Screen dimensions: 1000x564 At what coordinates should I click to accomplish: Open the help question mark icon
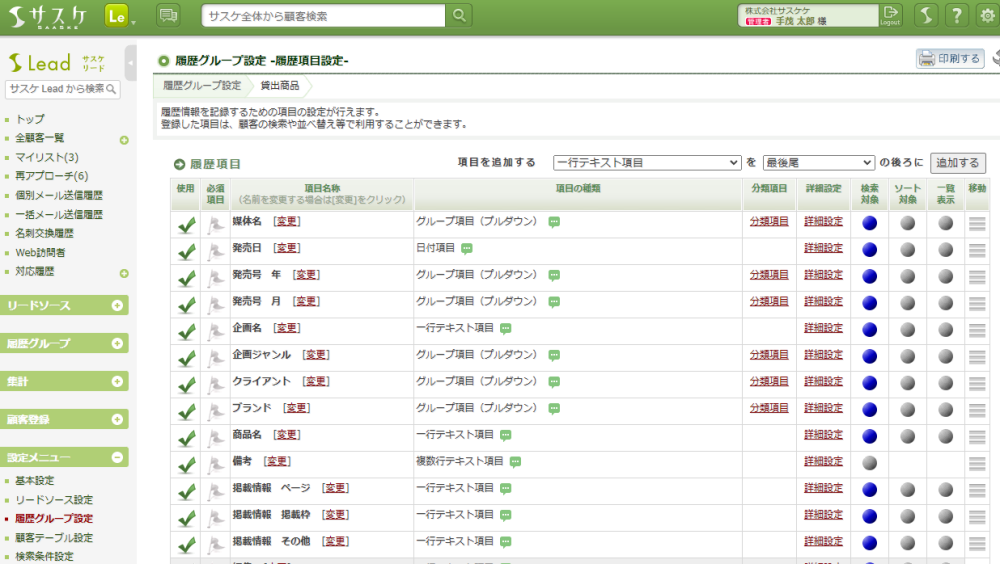pyautogui.click(x=957, y=16)
